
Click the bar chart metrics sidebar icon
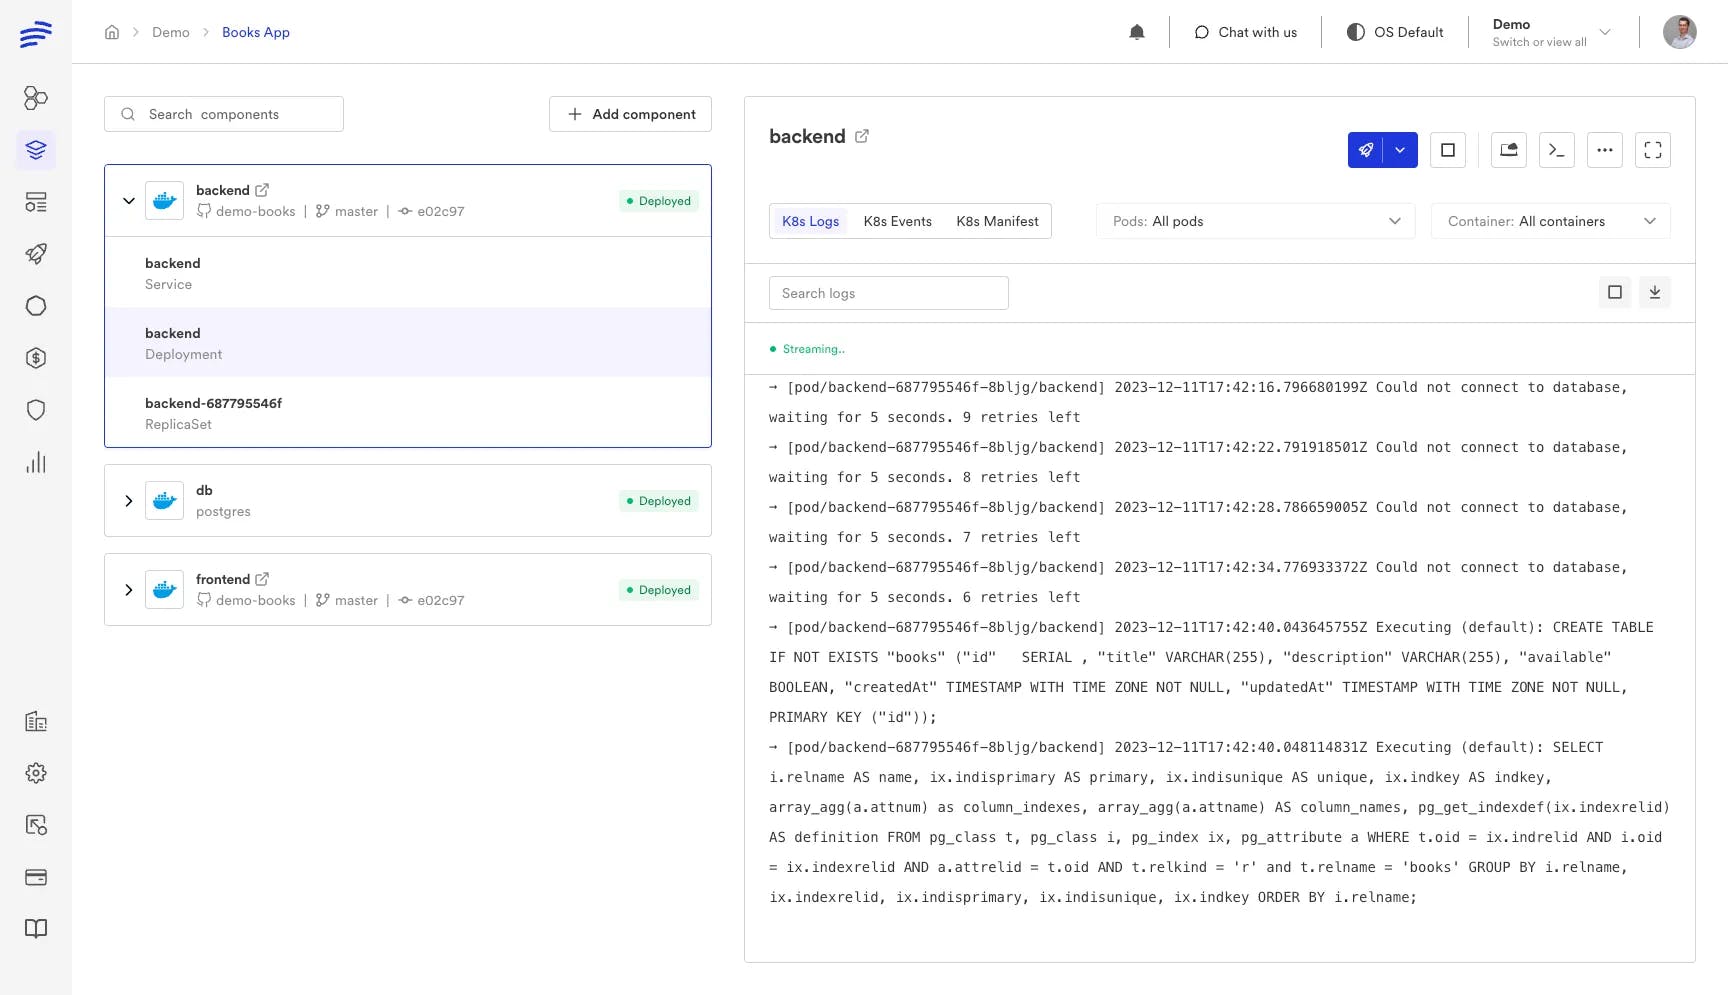(x=36, y=462)
